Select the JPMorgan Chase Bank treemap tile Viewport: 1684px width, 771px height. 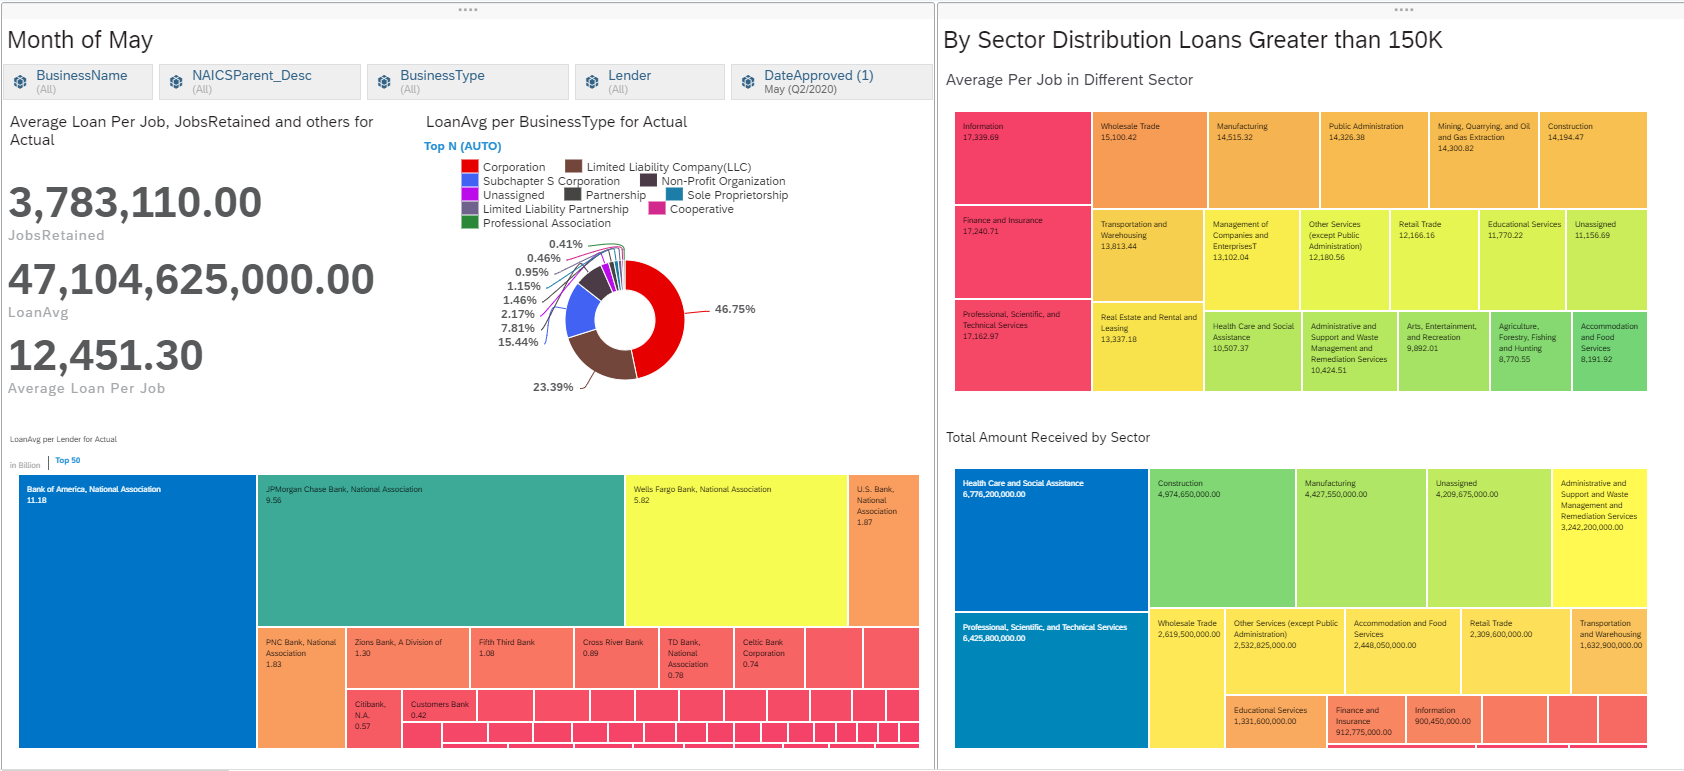[x=441, y=550]
